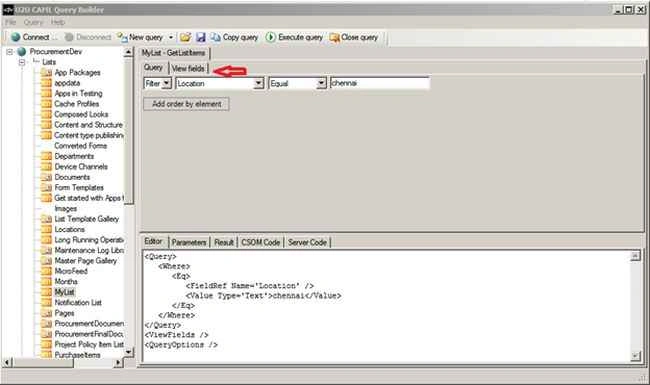Click Apps in Testing folder icon
The image size is (650, 385).
(46, 94)
